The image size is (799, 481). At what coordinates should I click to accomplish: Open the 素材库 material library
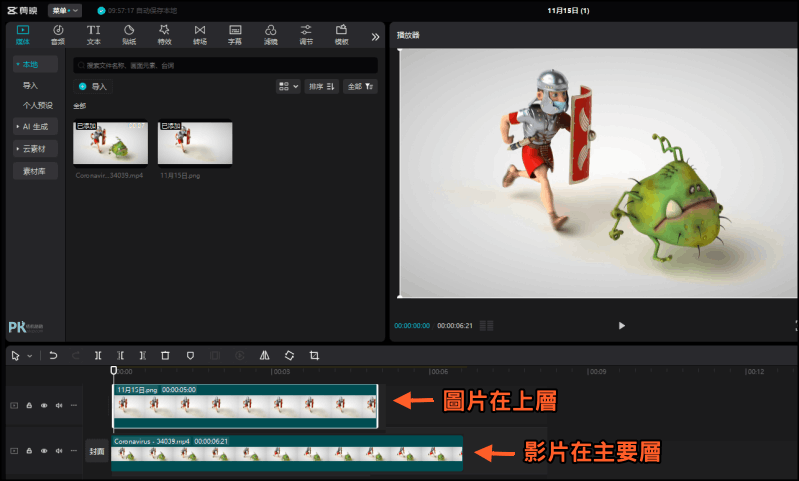tap(35, 171)
